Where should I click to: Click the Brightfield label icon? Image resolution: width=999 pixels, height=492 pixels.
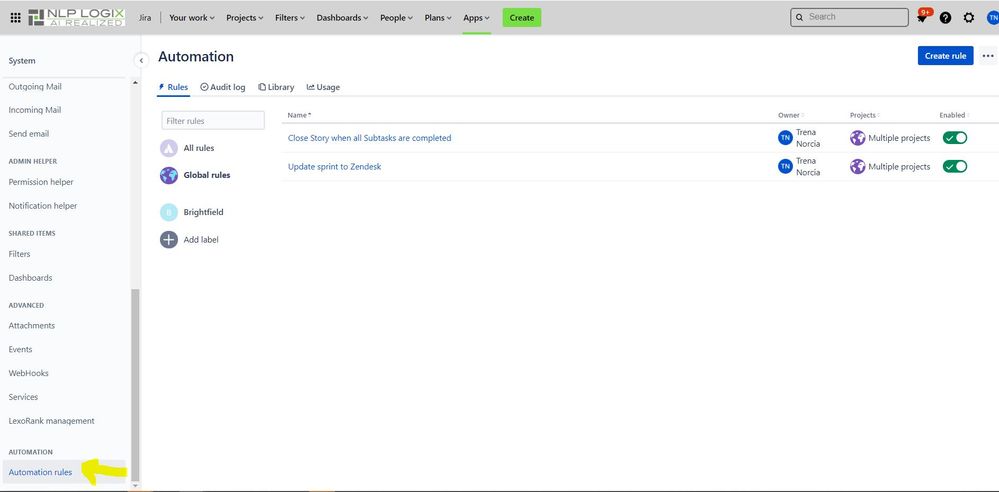[x=169, y=213]
